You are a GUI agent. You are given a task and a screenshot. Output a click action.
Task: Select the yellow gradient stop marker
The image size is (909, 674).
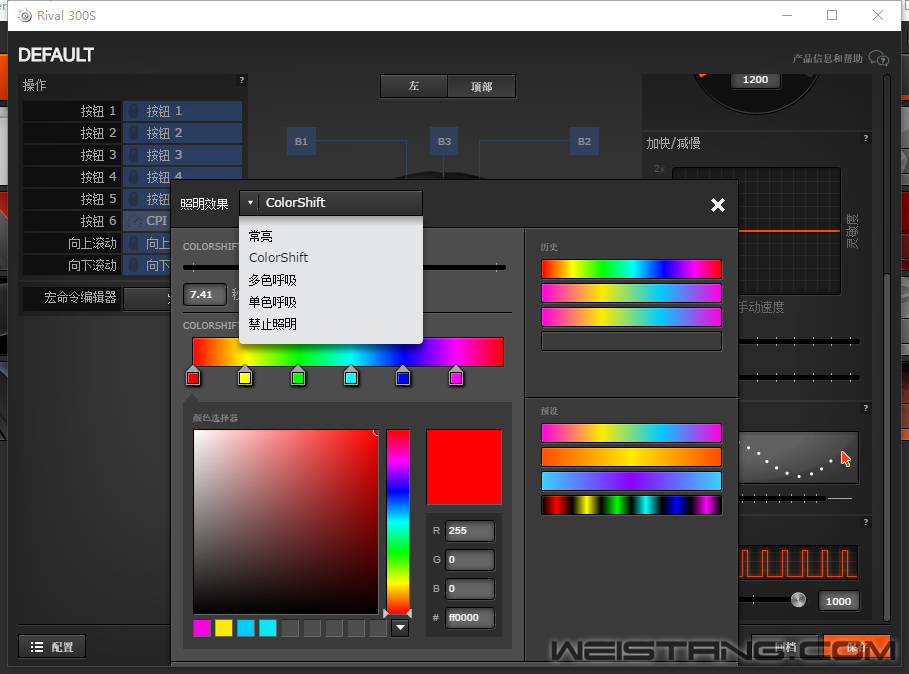tap(245, 376)
